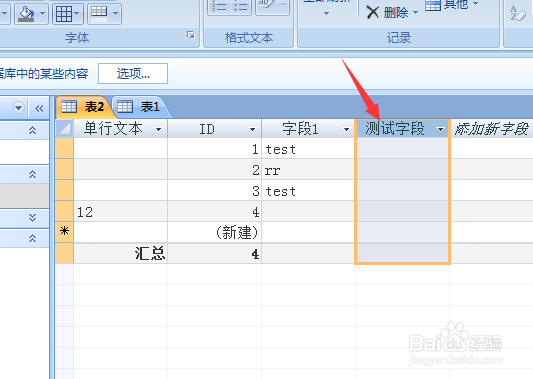Open the ID column filter dropdown
The height and width of the screenshot is (379, 533).
[252, 129]
